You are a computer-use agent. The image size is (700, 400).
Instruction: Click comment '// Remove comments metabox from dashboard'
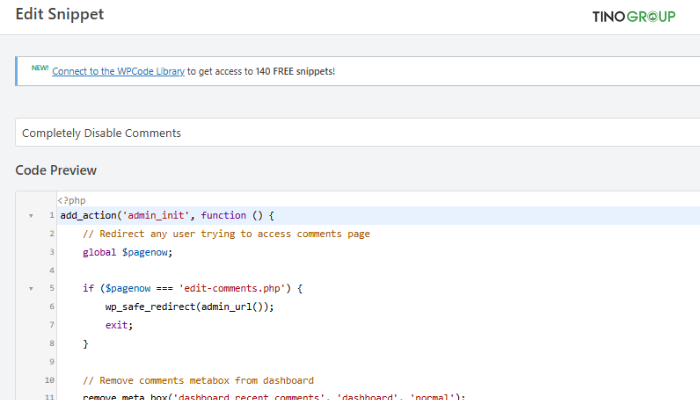198,380
